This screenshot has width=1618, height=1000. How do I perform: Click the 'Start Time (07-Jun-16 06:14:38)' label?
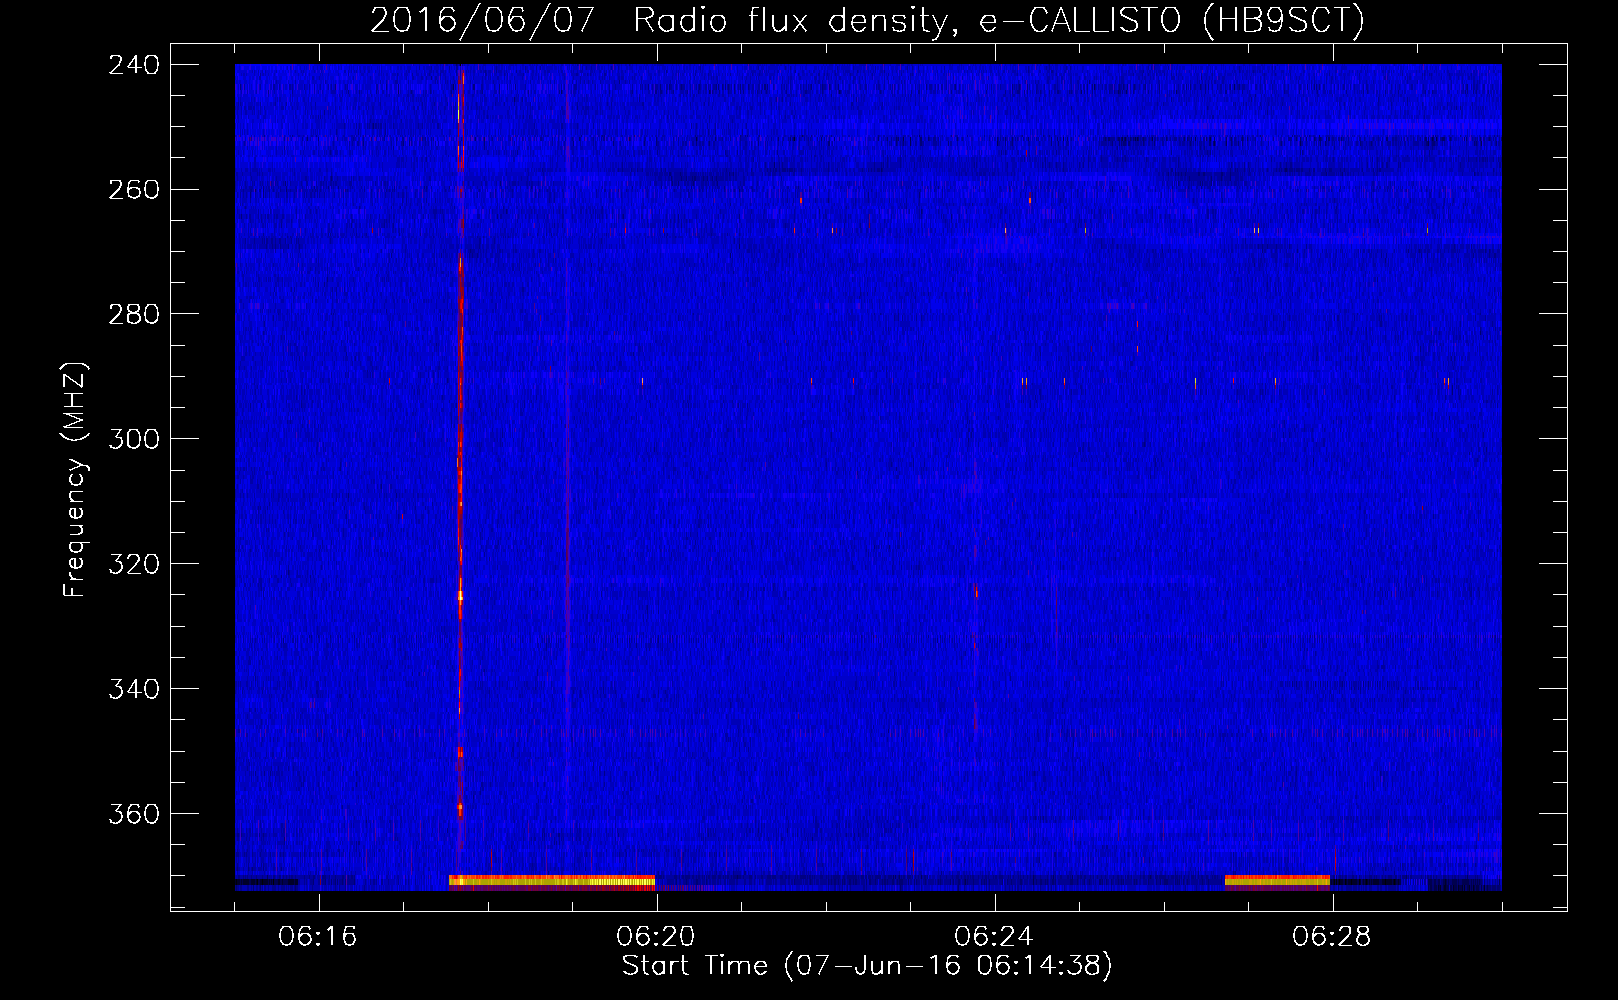(867, 966)
